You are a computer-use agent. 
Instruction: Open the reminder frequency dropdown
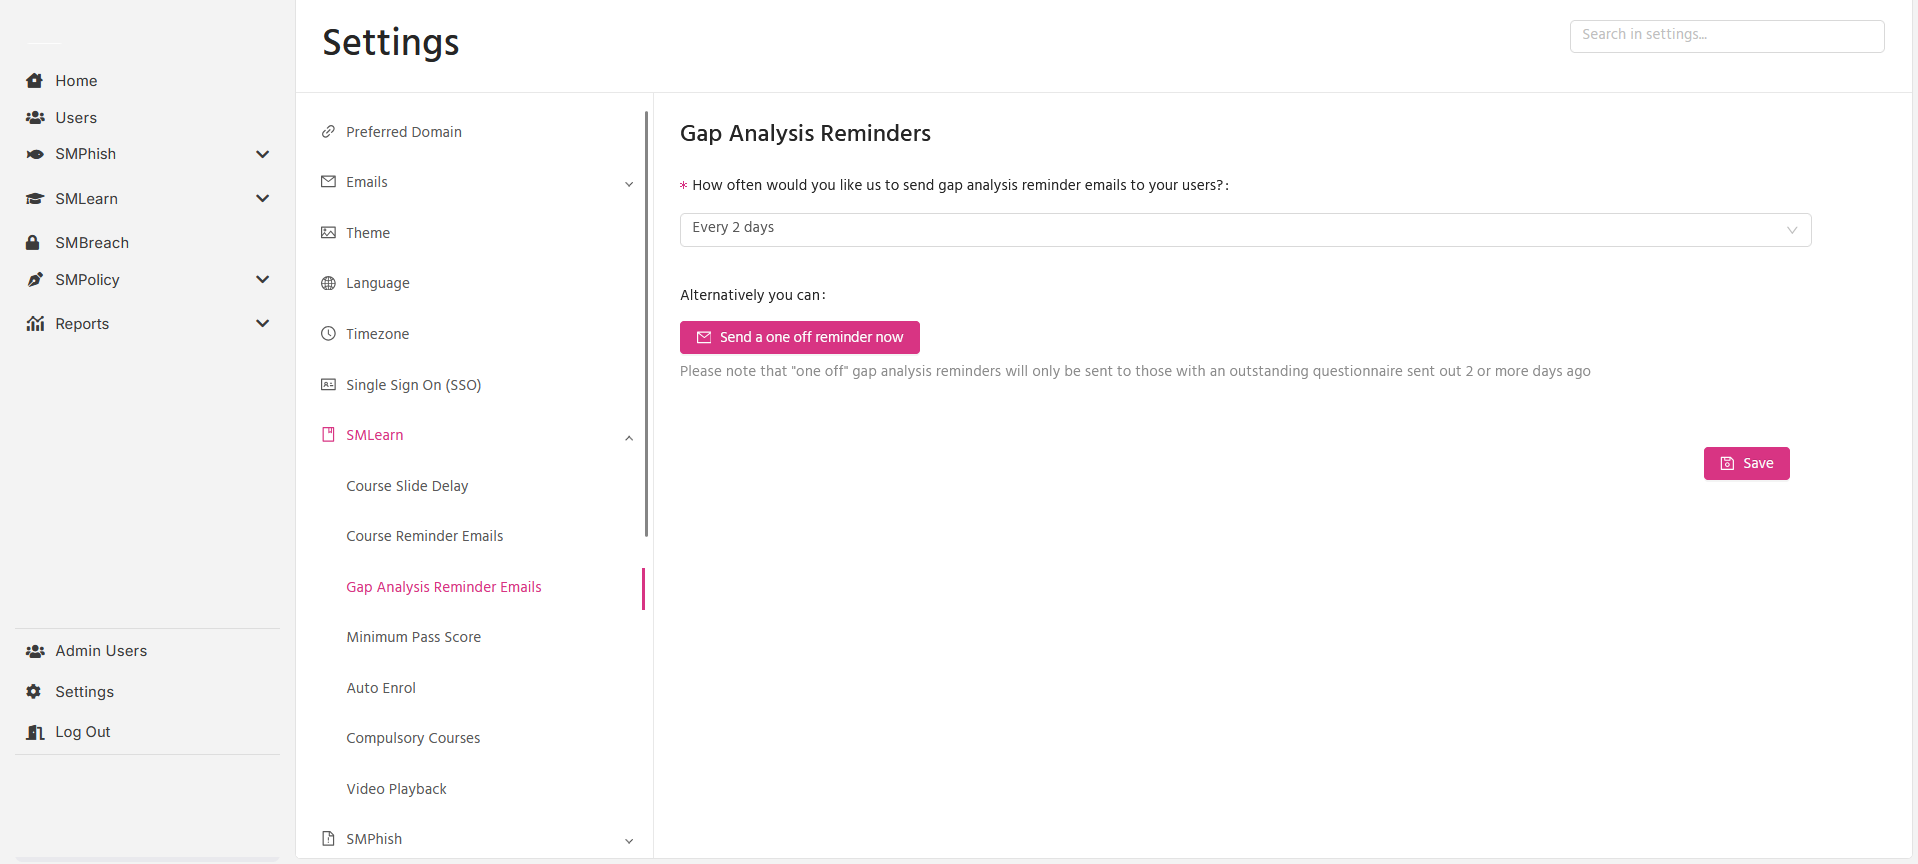pos(1245,230)
